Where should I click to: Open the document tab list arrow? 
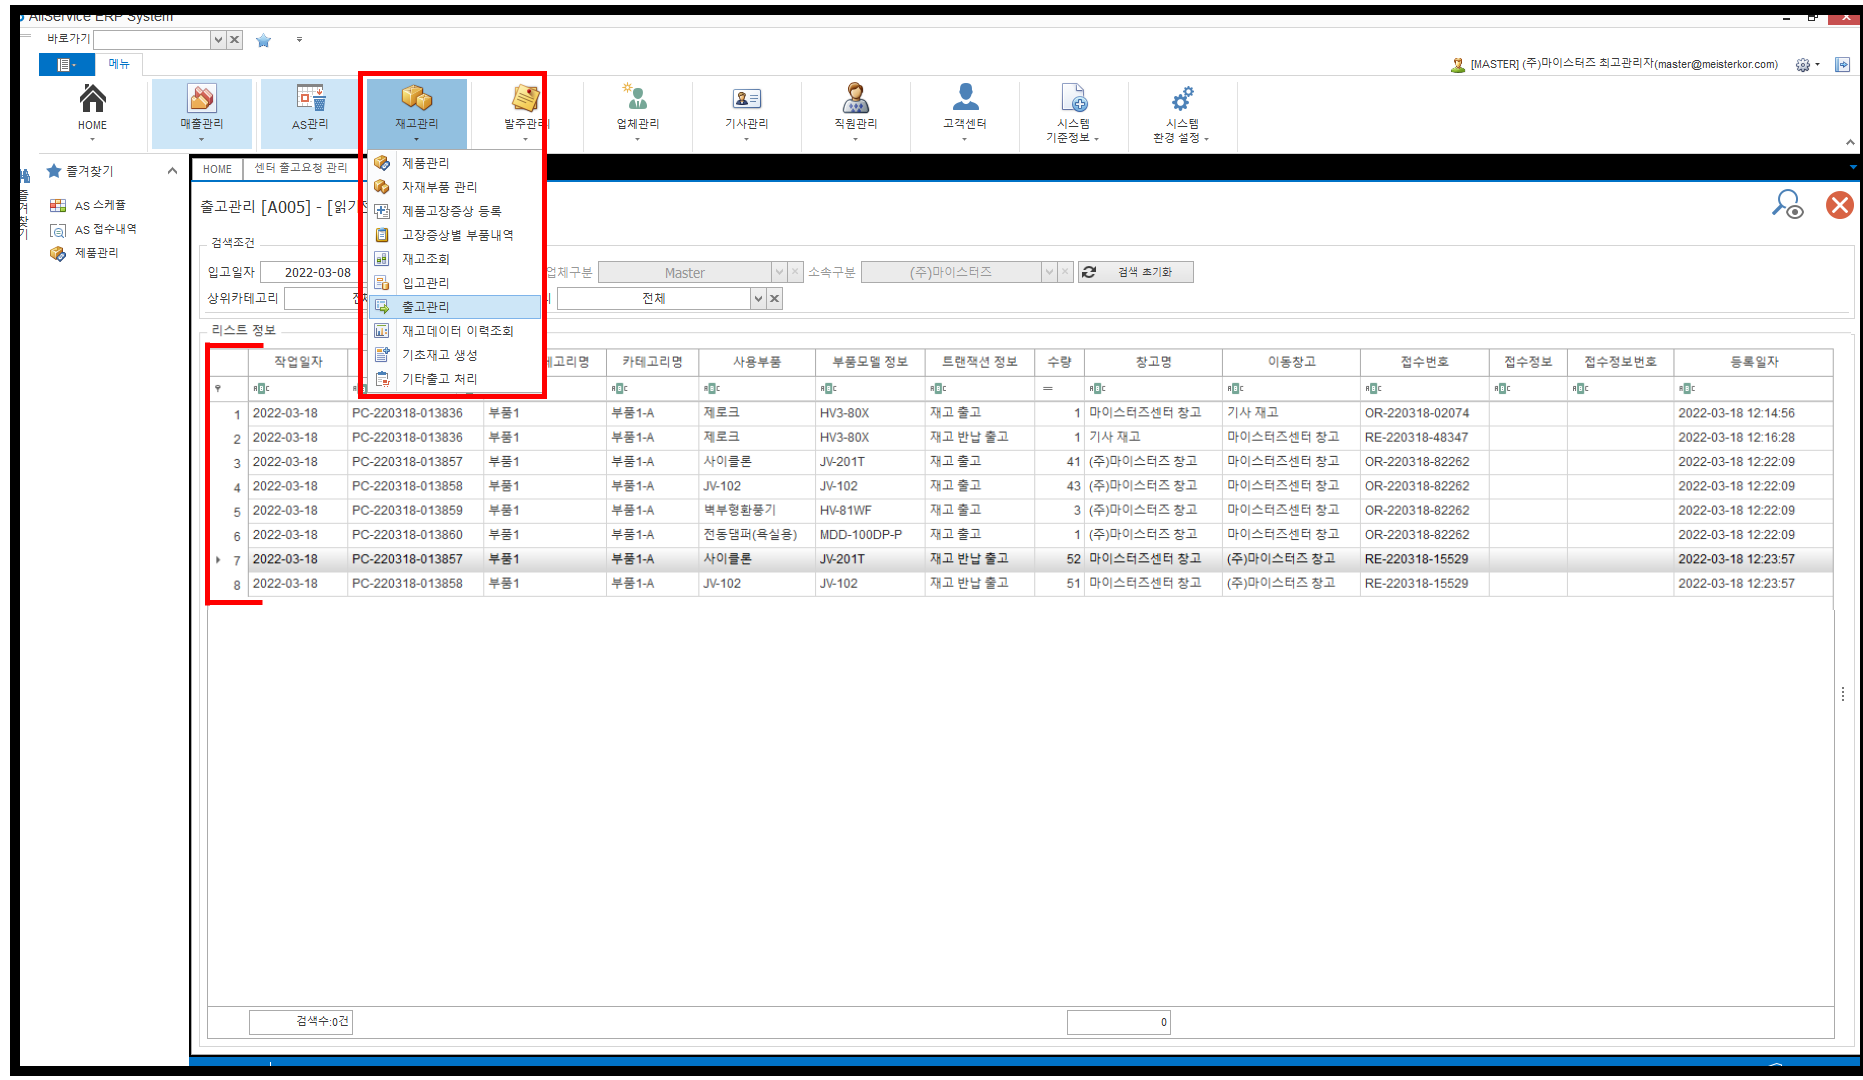1852,167
